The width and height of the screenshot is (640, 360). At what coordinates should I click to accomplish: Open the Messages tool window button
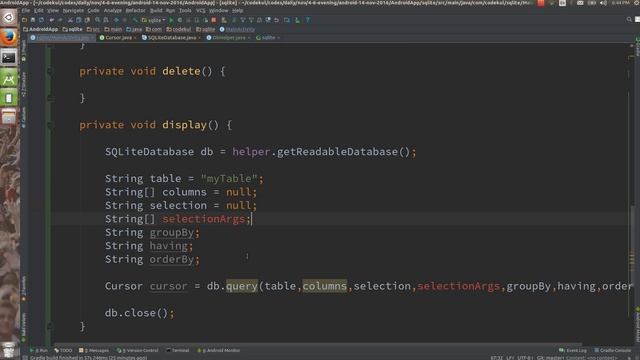pos(94,350)
